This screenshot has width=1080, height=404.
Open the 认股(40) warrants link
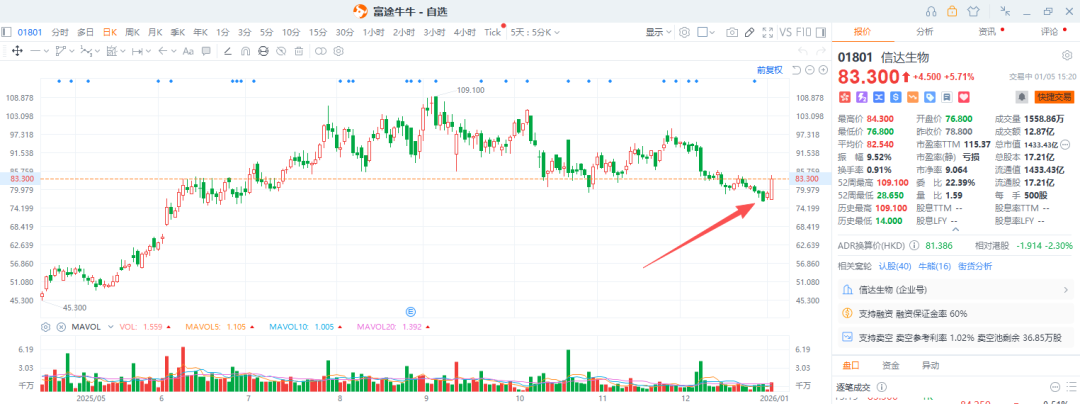894,266
